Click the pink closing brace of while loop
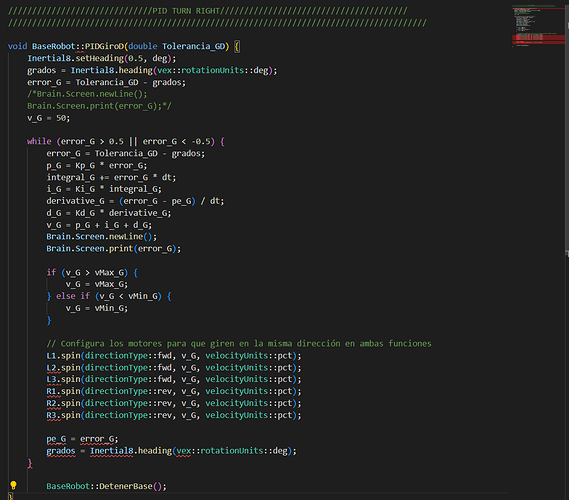569x500 pixels. coord(30,463)
